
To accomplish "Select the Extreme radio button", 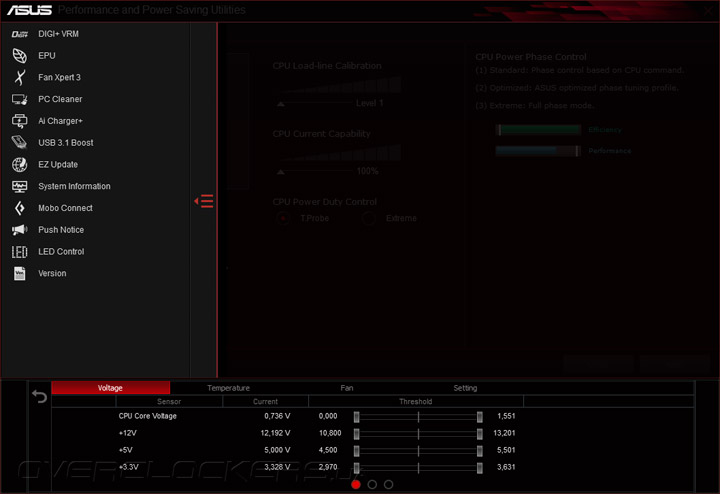I will (369, 218).
